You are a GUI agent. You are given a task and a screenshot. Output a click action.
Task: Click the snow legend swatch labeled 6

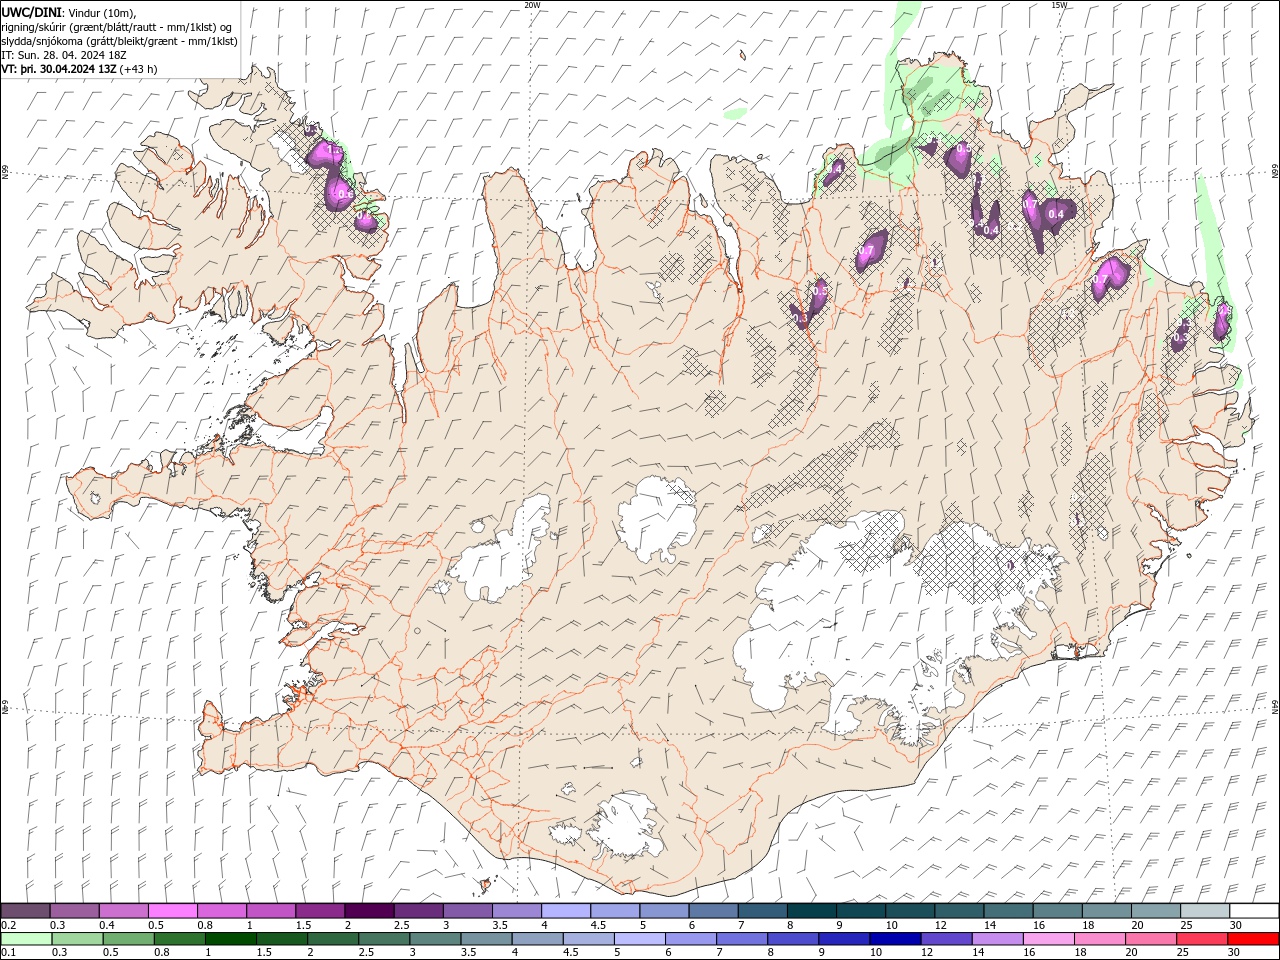tap(713, 911)
